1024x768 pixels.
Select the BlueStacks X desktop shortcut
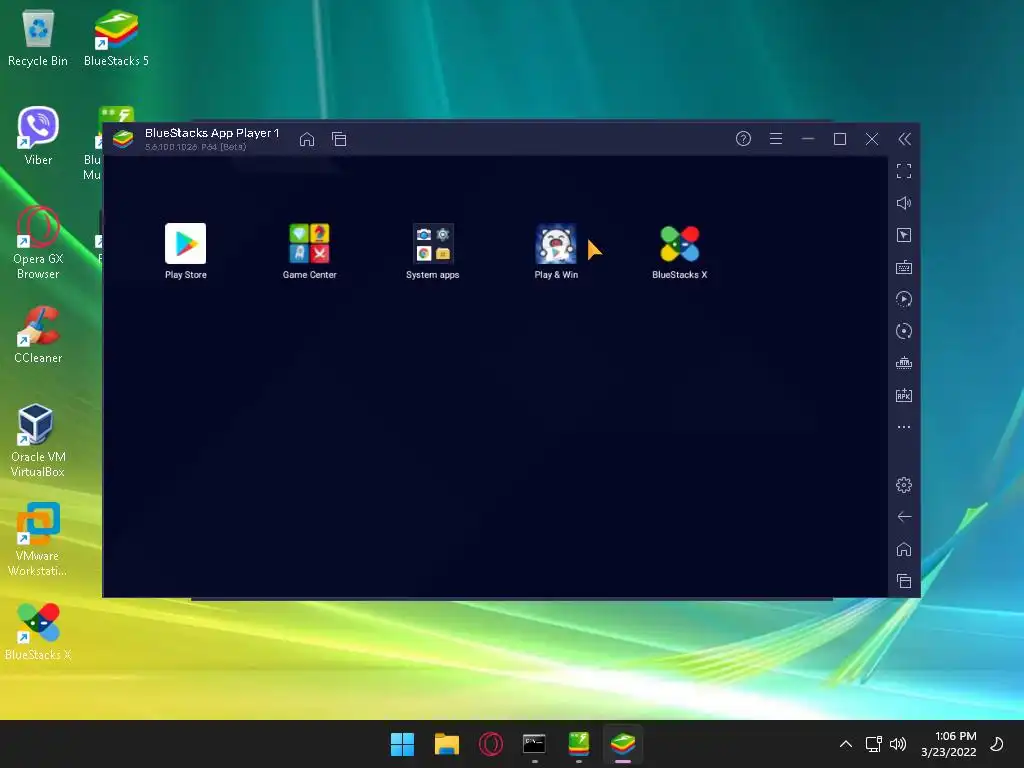coord(38,632)
